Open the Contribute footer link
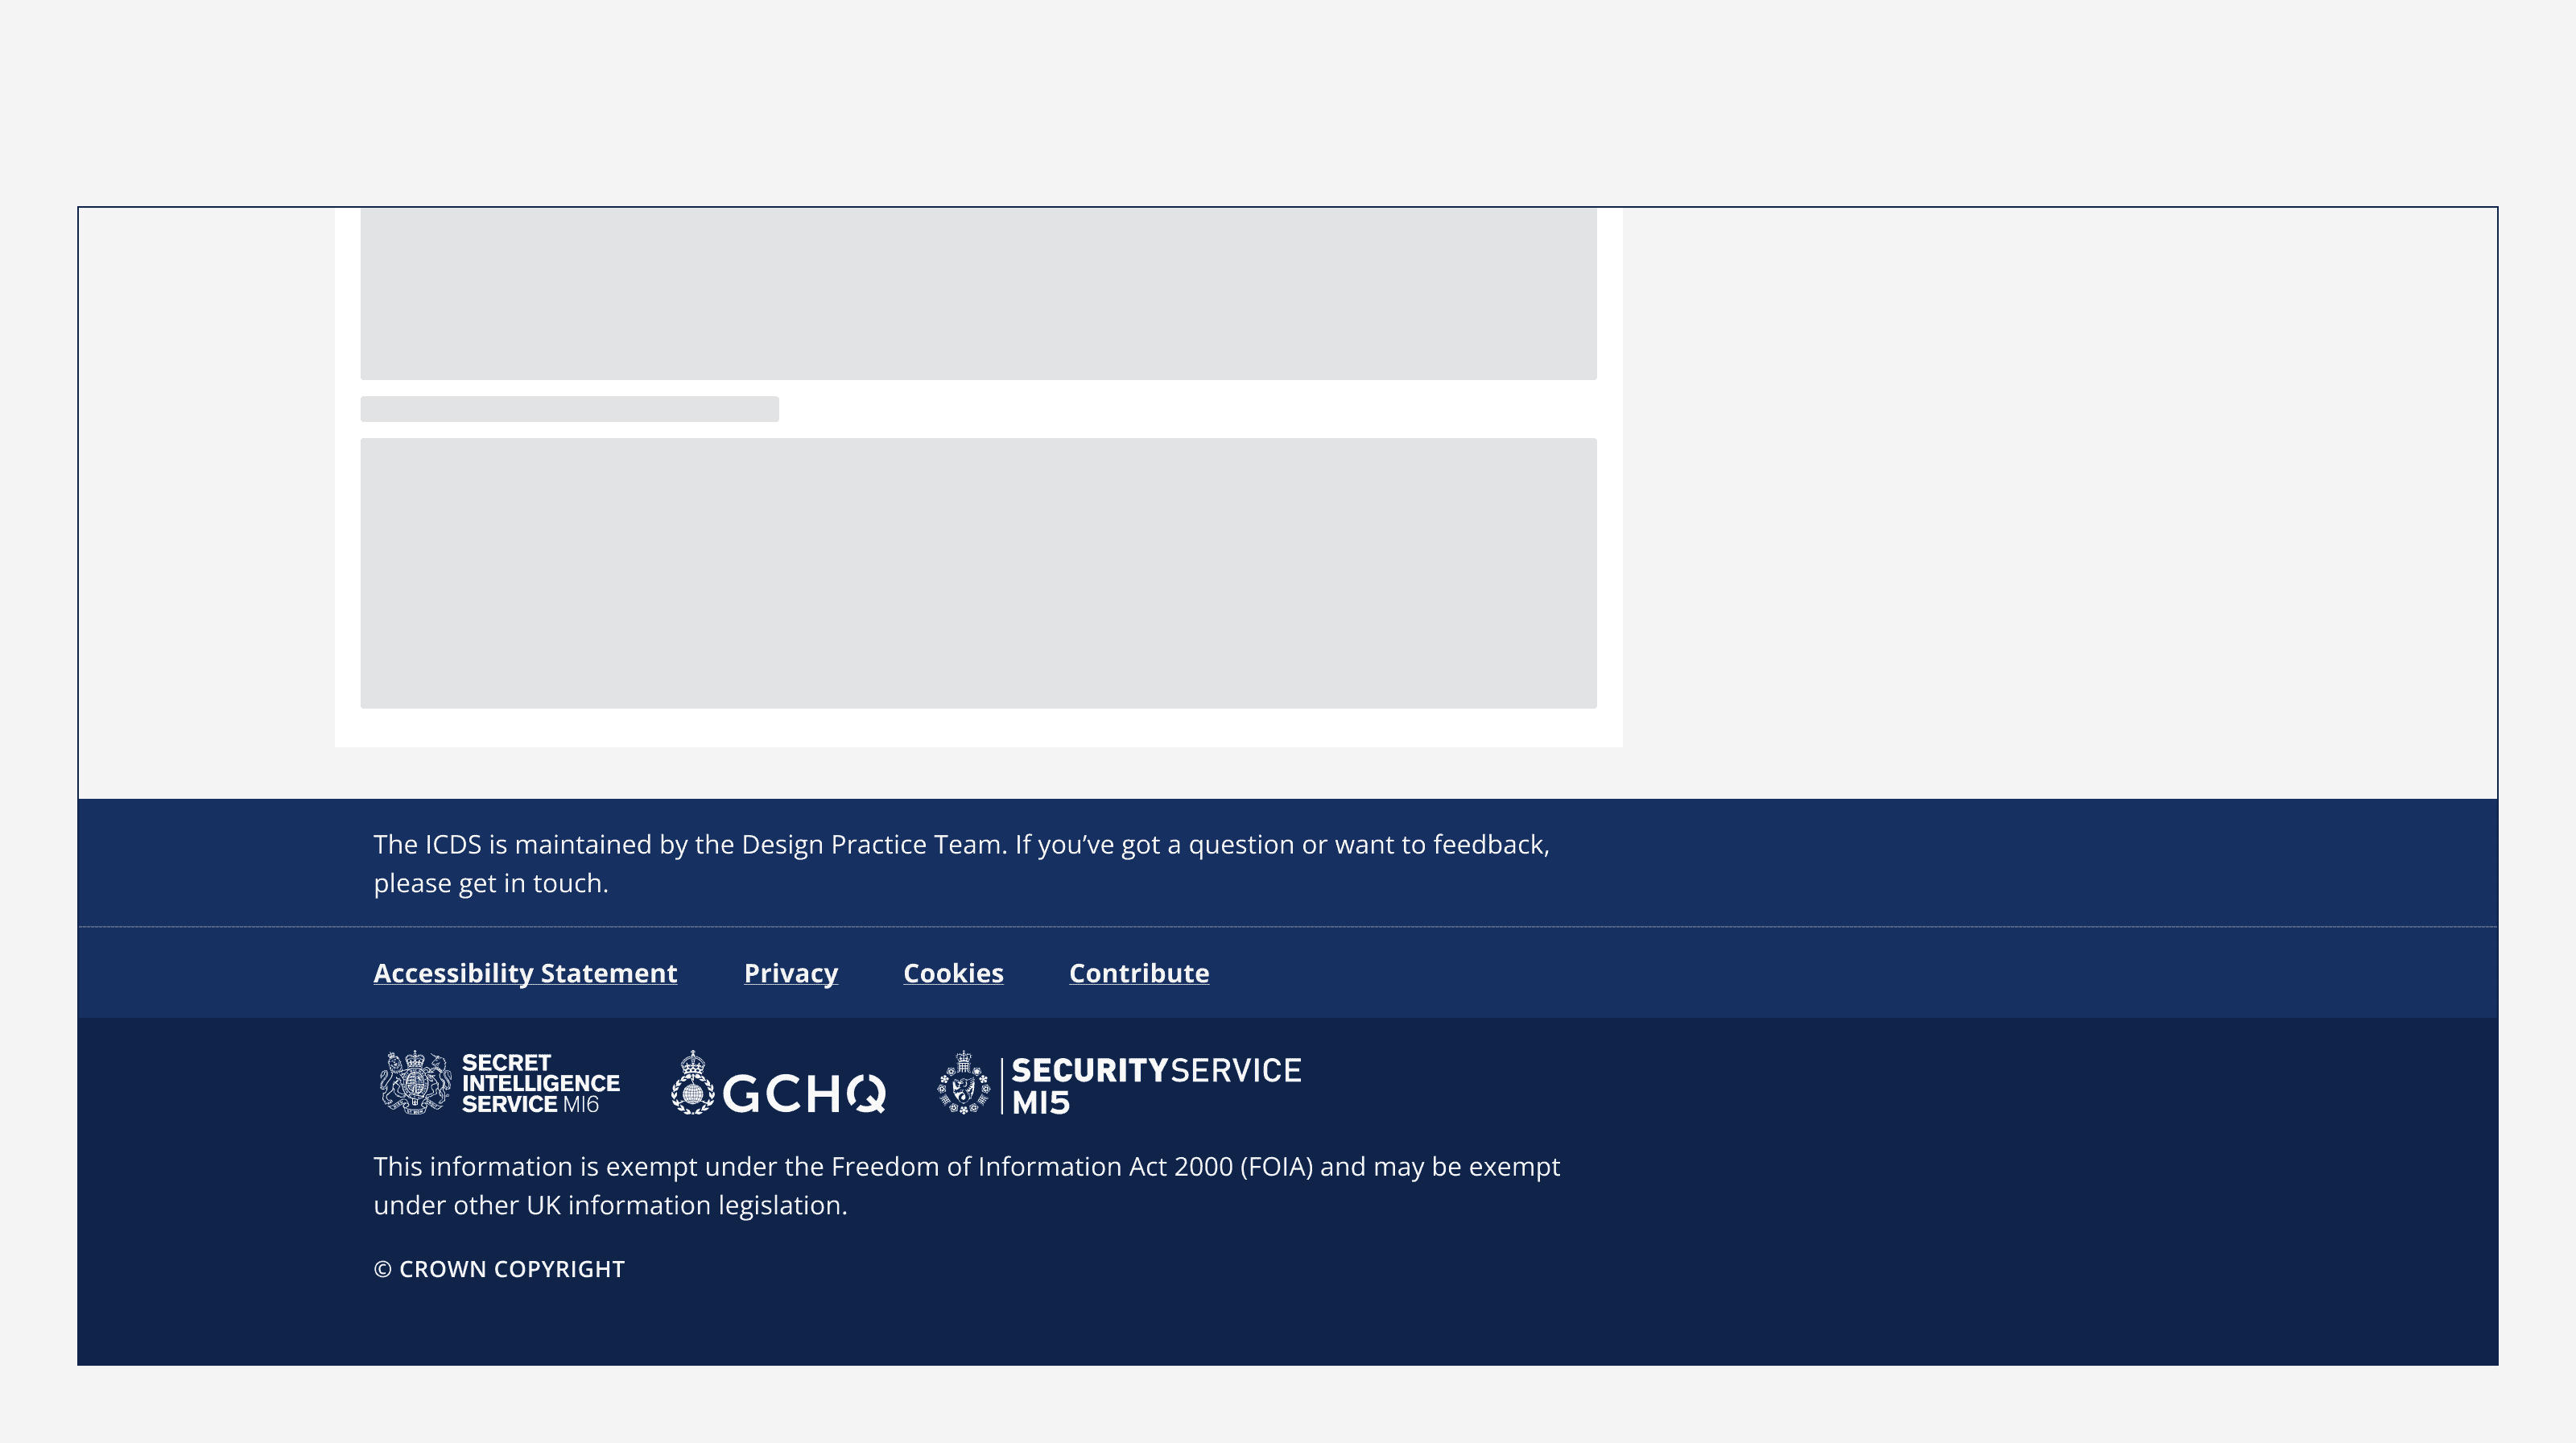2576x1443 pixels. tap(1139, 973)
